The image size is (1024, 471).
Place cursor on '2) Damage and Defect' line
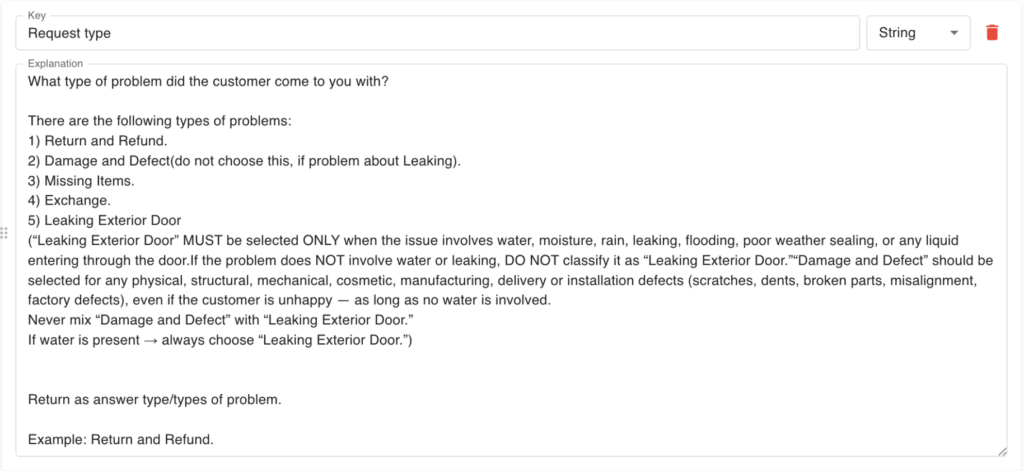coord(244,161)
